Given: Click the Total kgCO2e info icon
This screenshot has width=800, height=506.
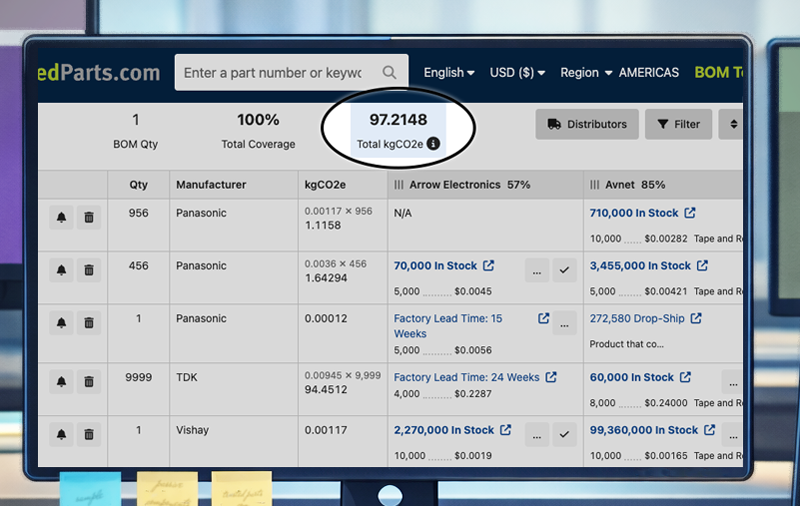Looking at the screenshot, I should [x=433, y=144].
